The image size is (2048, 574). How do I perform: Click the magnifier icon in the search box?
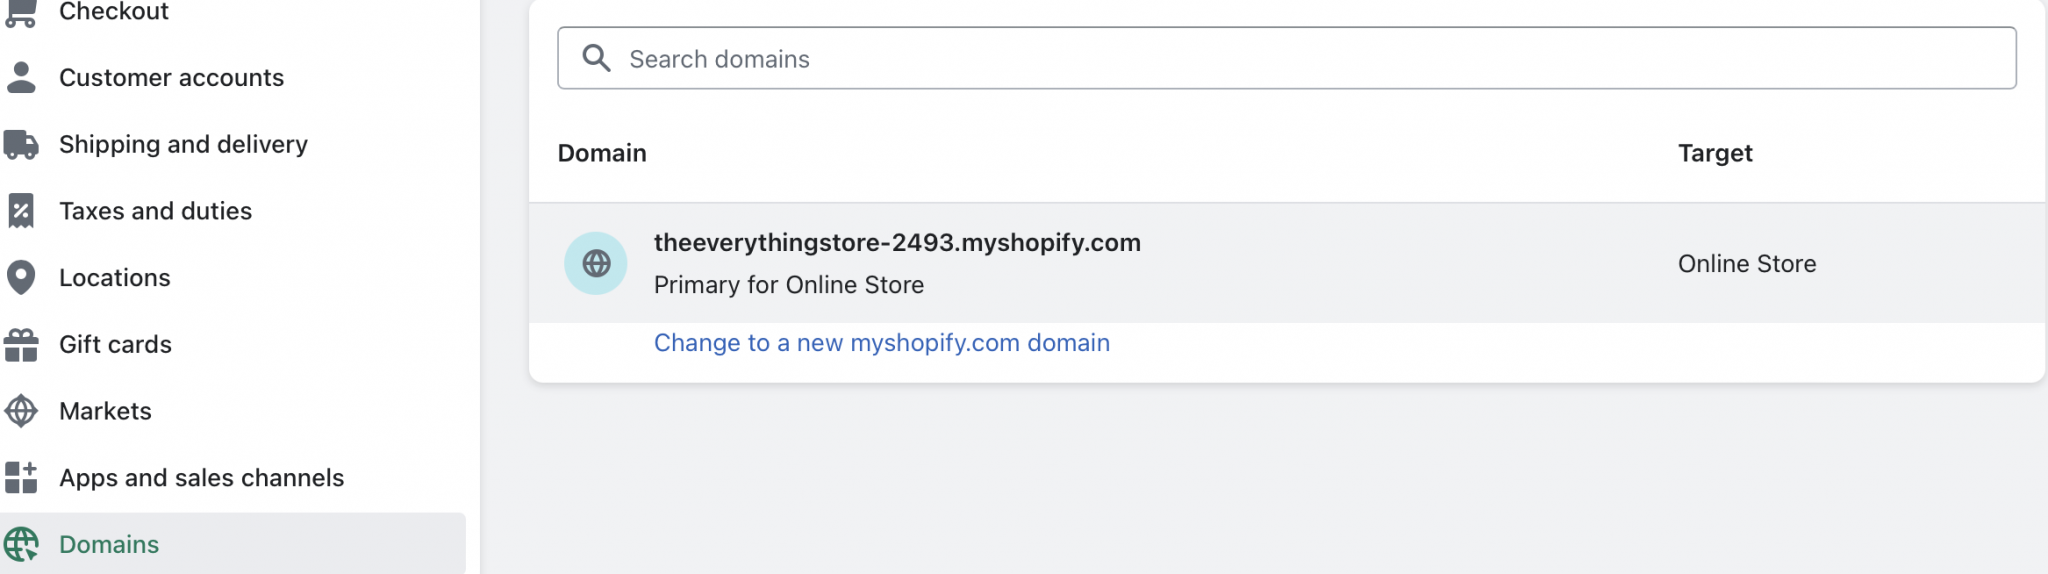[x=596, y=58]
